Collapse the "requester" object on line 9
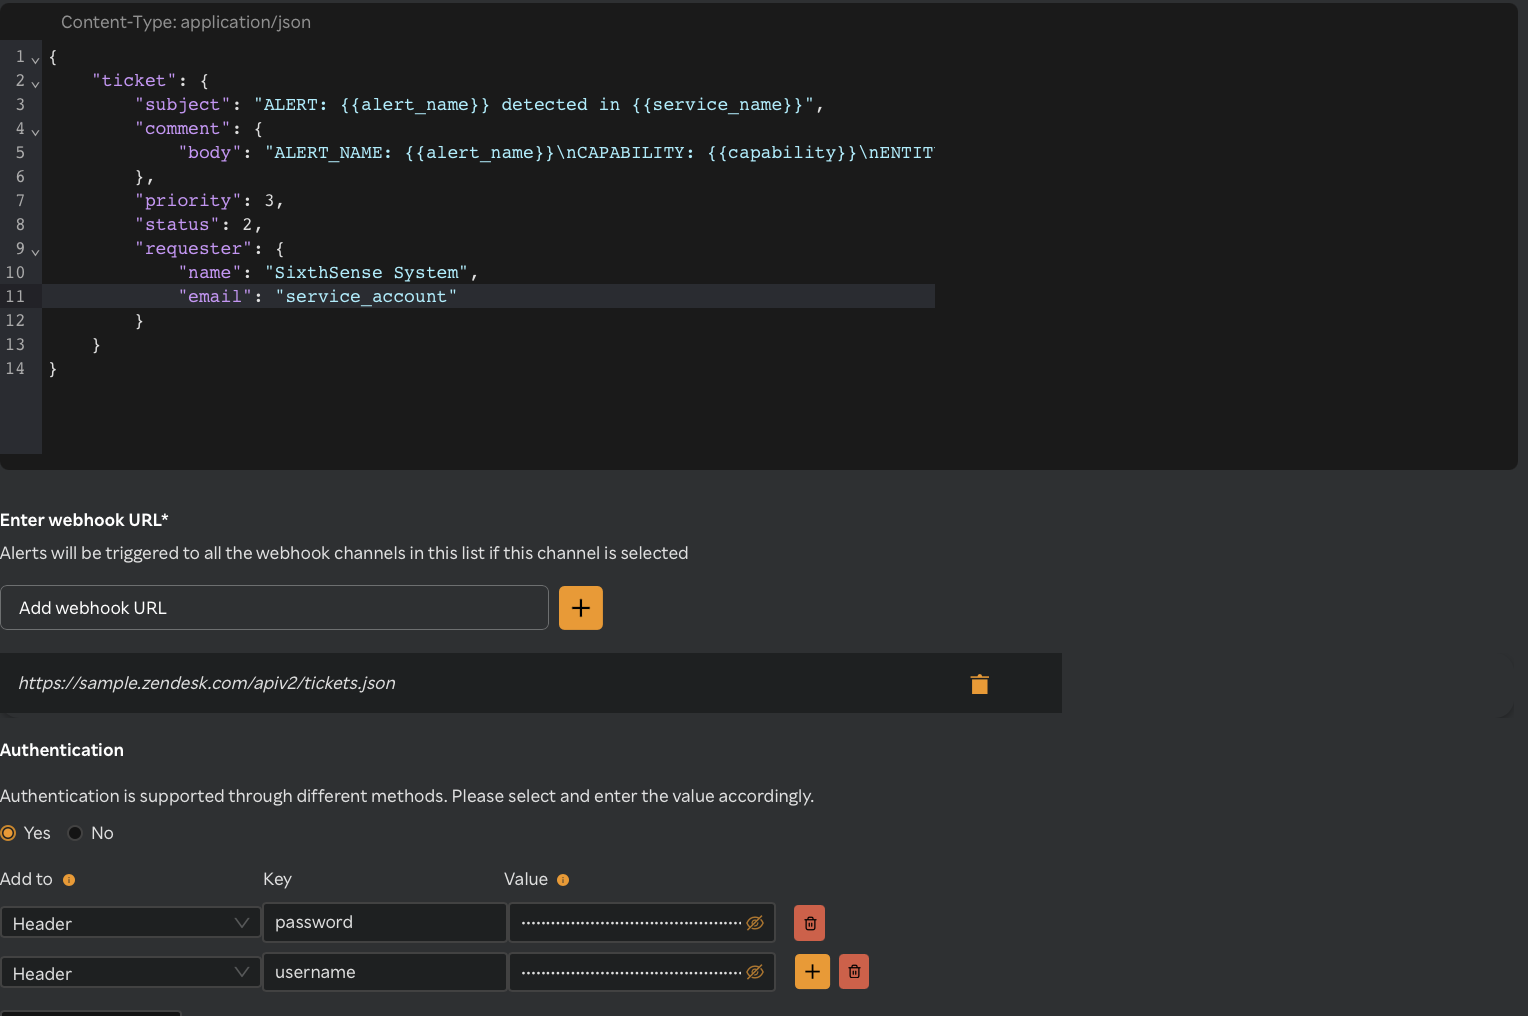1528x1016 pixels. click(x=35, y=250)
